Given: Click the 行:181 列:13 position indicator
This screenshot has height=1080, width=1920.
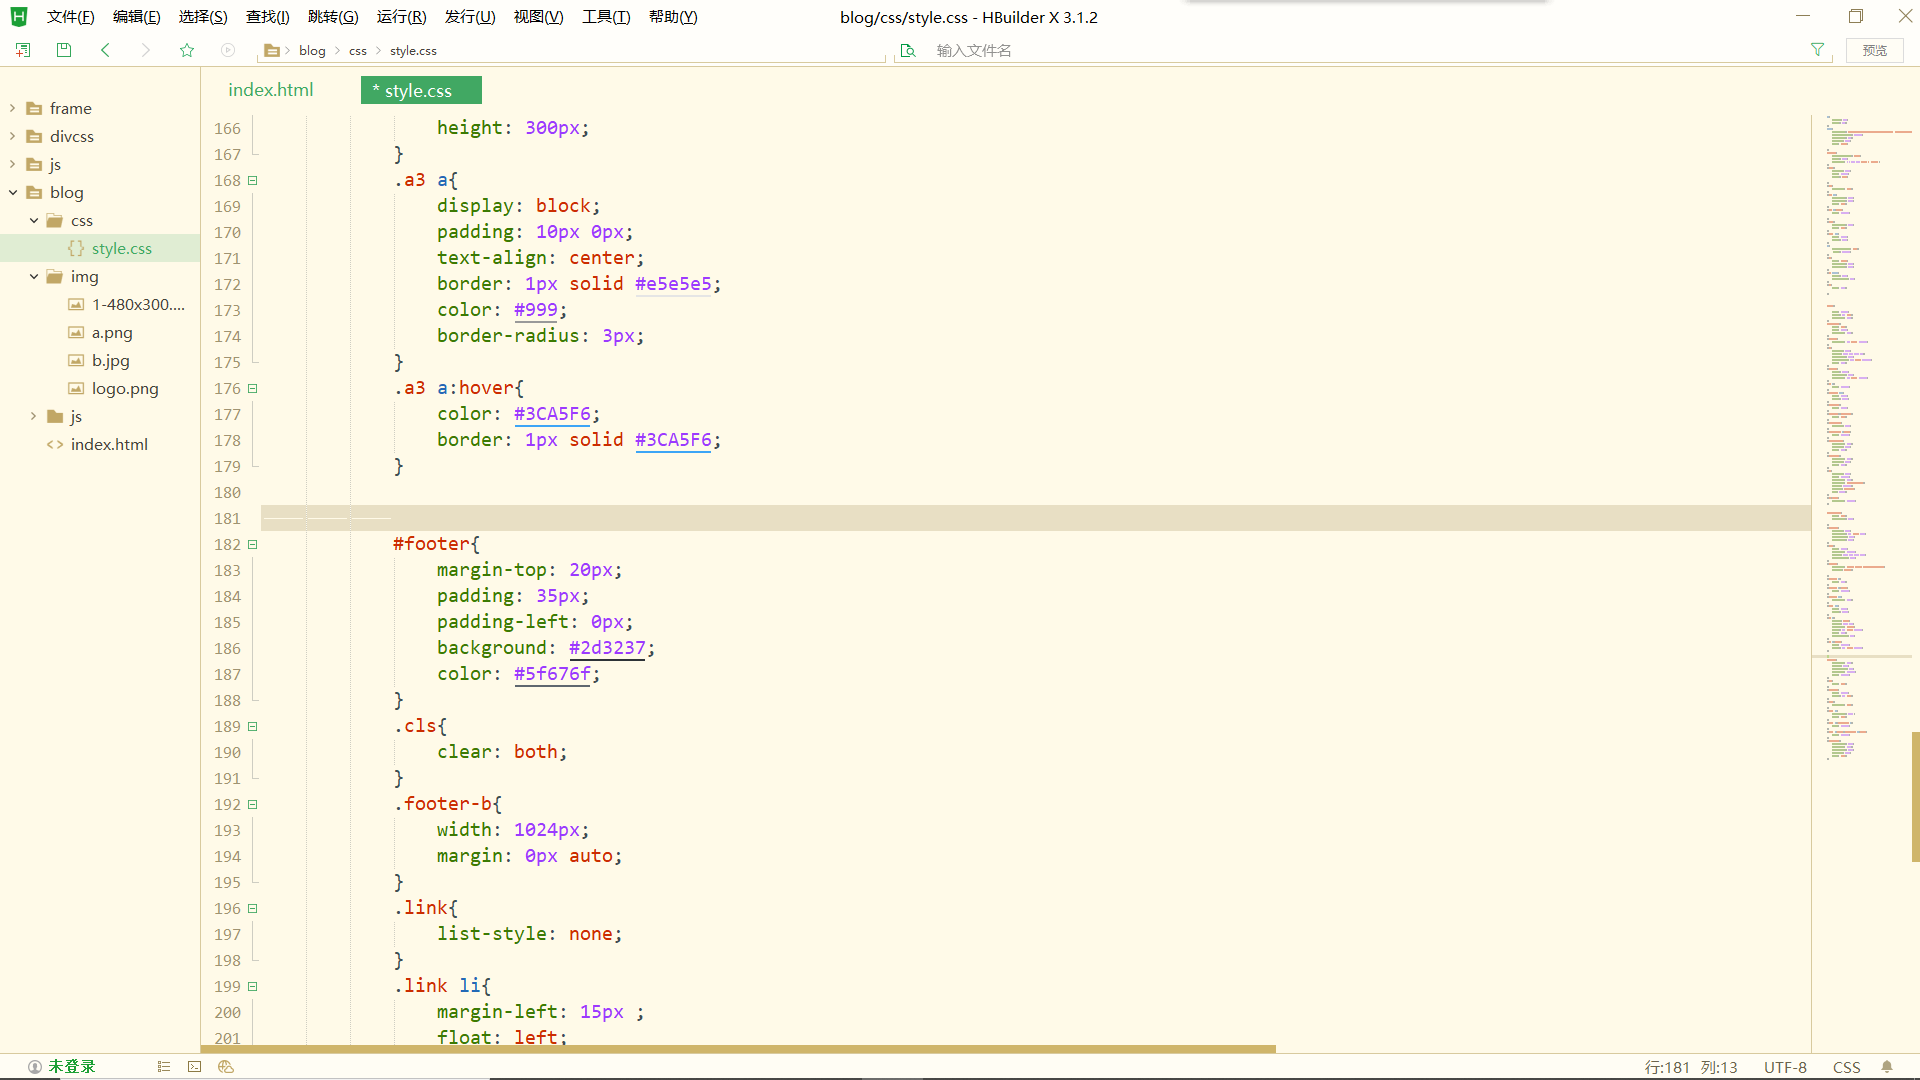Looking at the screenshot, I should [1691, 1067].
